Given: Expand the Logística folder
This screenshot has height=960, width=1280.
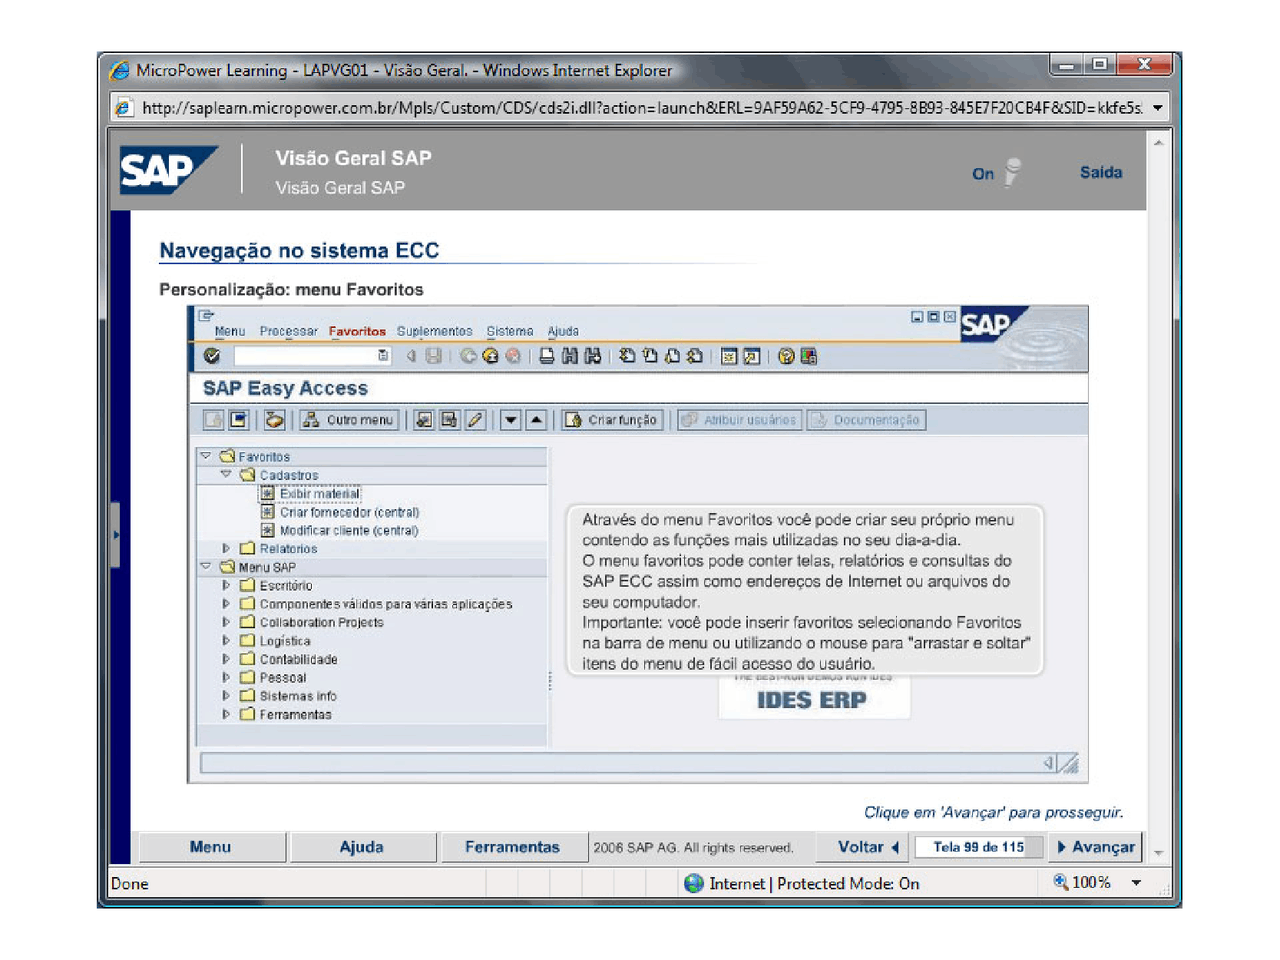Looking at the screenshot, I should coord(226,641).
